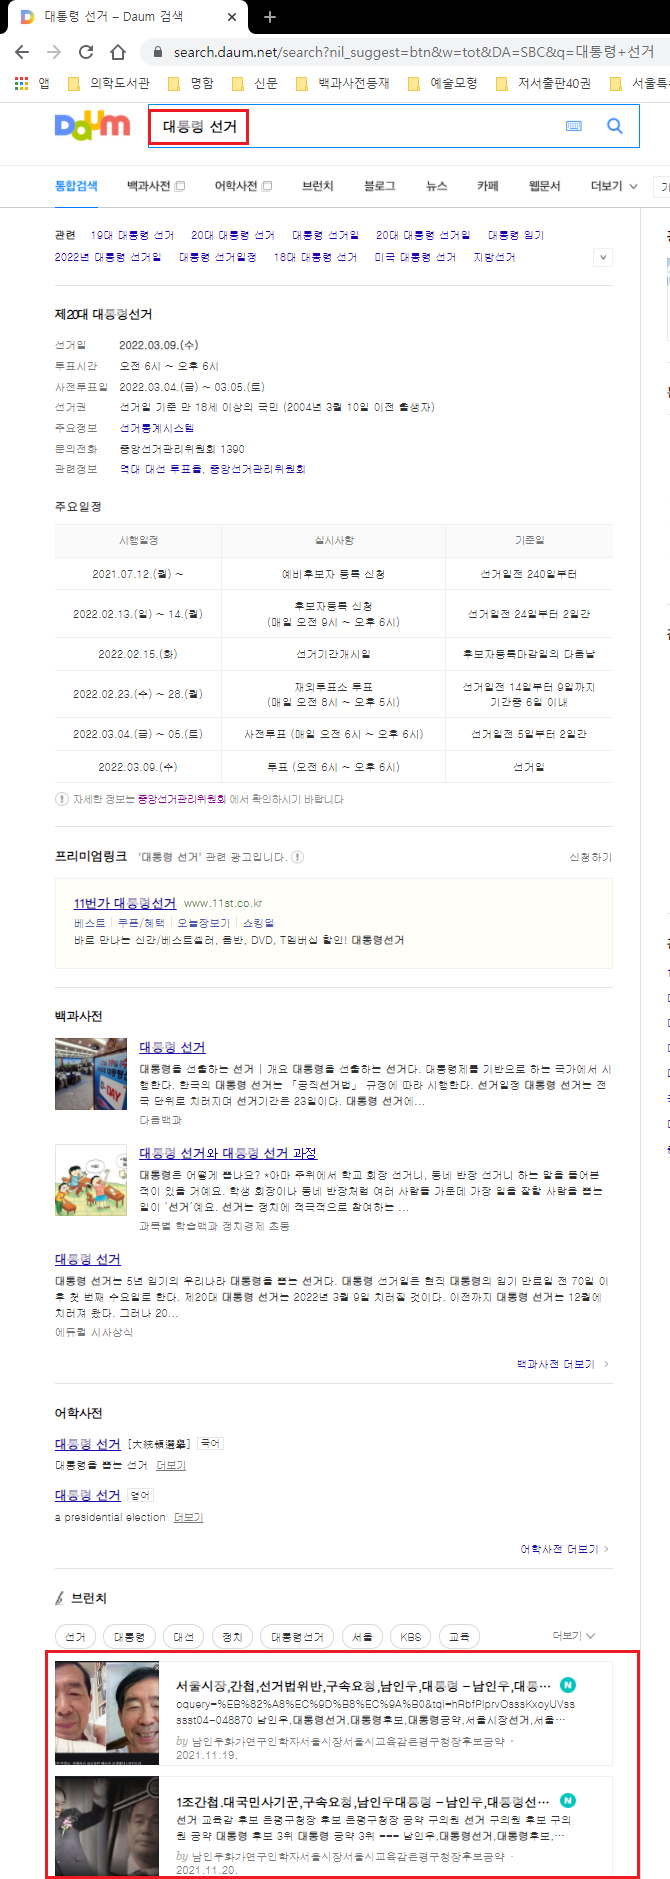Select the 뉴스 tab
The image size is (670, 1879).
[437, 186]
